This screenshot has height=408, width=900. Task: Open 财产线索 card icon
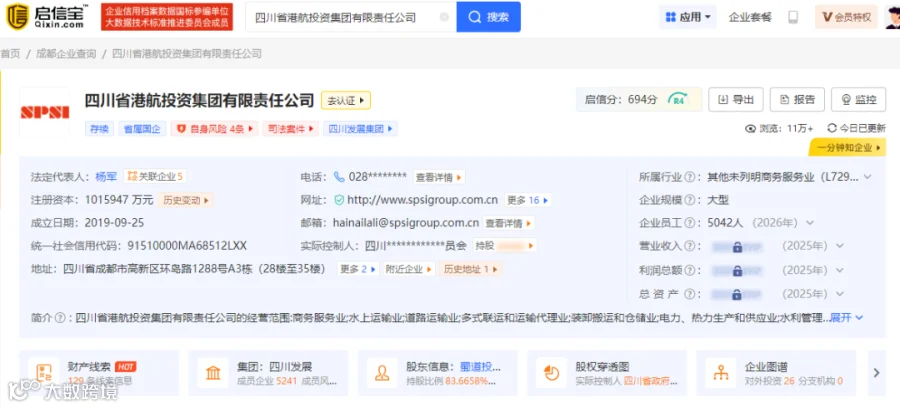point(44,372)
